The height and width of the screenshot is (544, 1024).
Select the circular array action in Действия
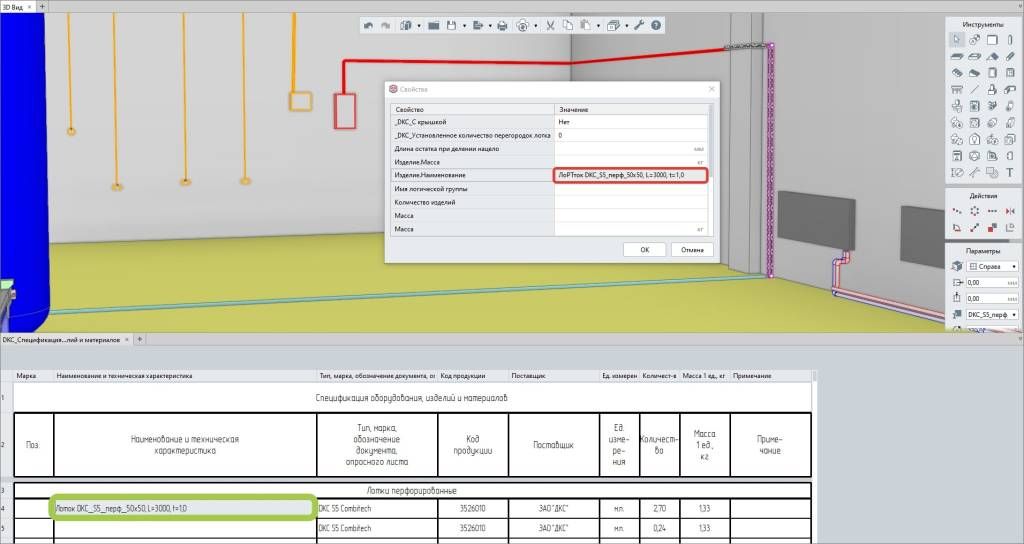pos(974,211)
